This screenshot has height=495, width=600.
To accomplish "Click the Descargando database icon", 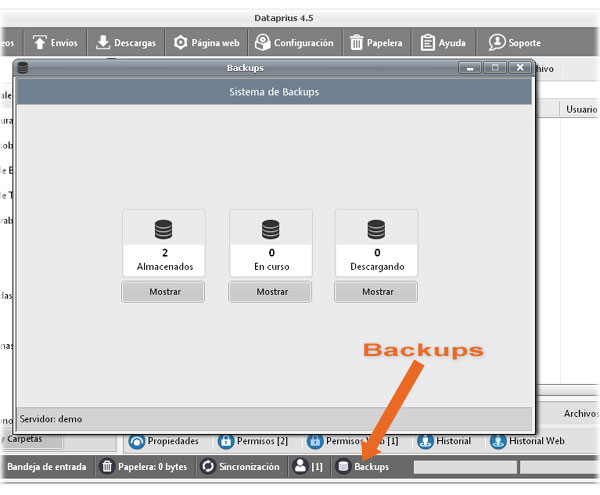I will point(376,230).
